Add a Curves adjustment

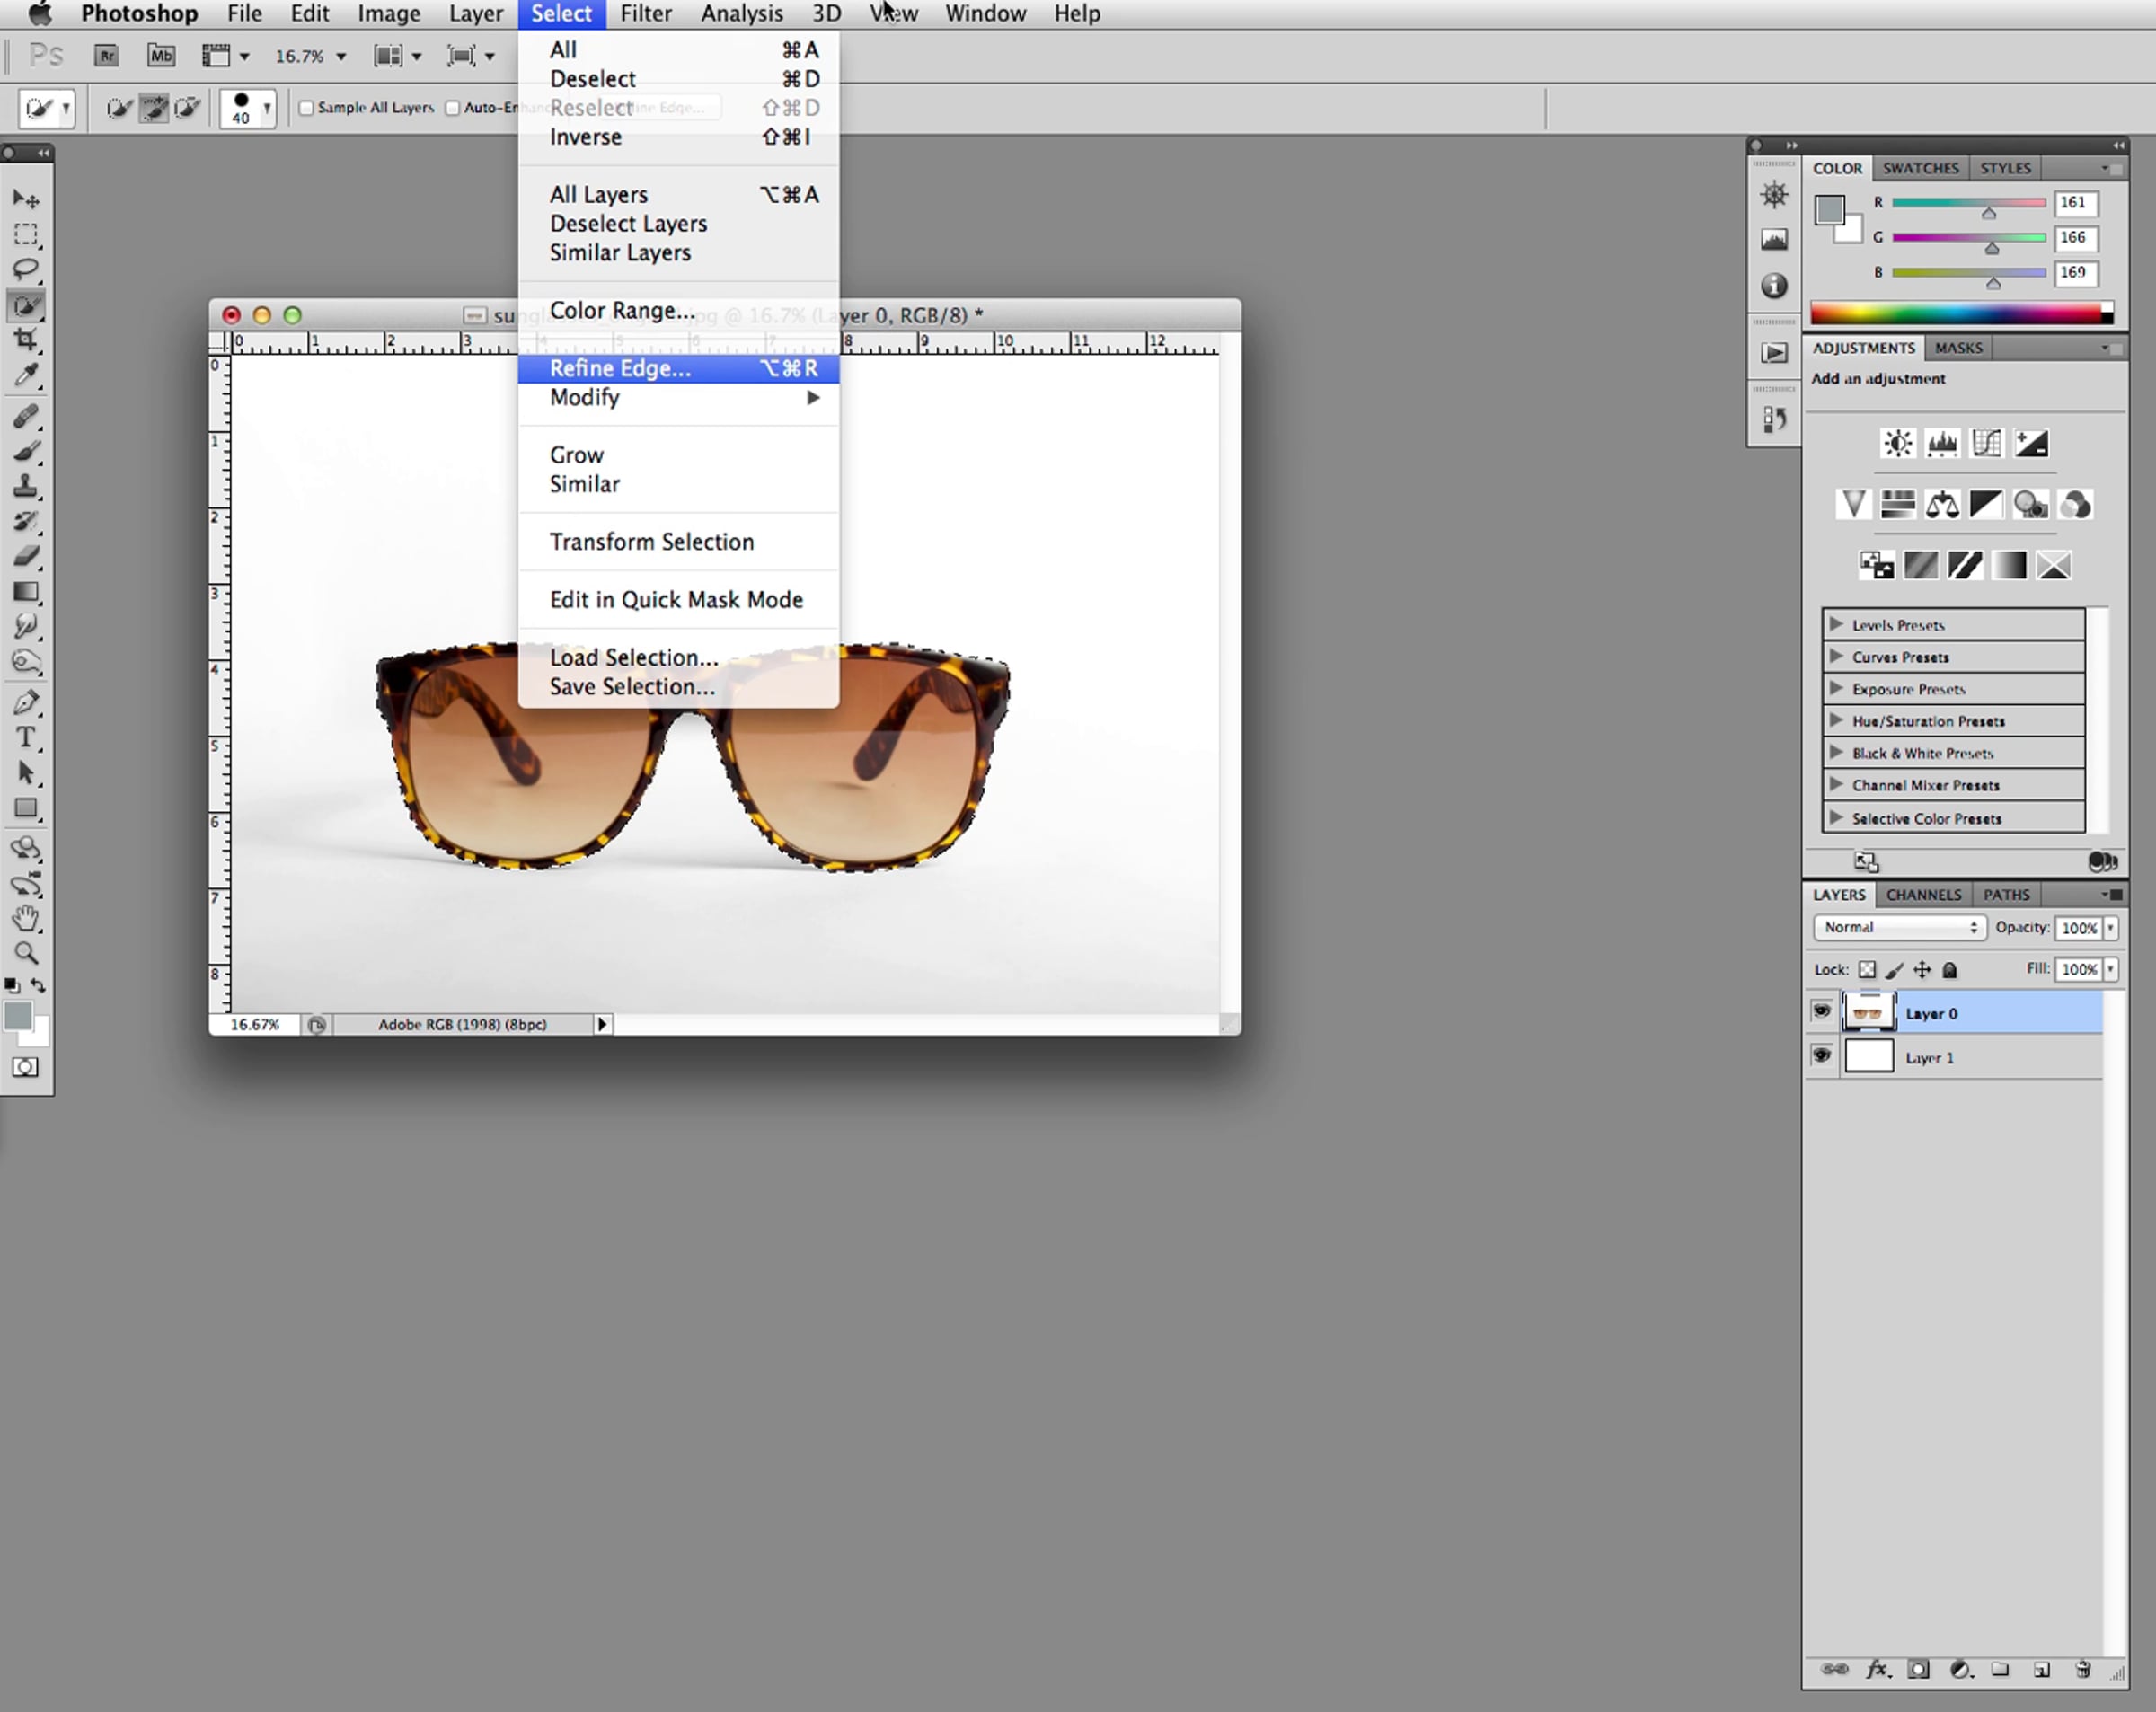(1986, 443)
